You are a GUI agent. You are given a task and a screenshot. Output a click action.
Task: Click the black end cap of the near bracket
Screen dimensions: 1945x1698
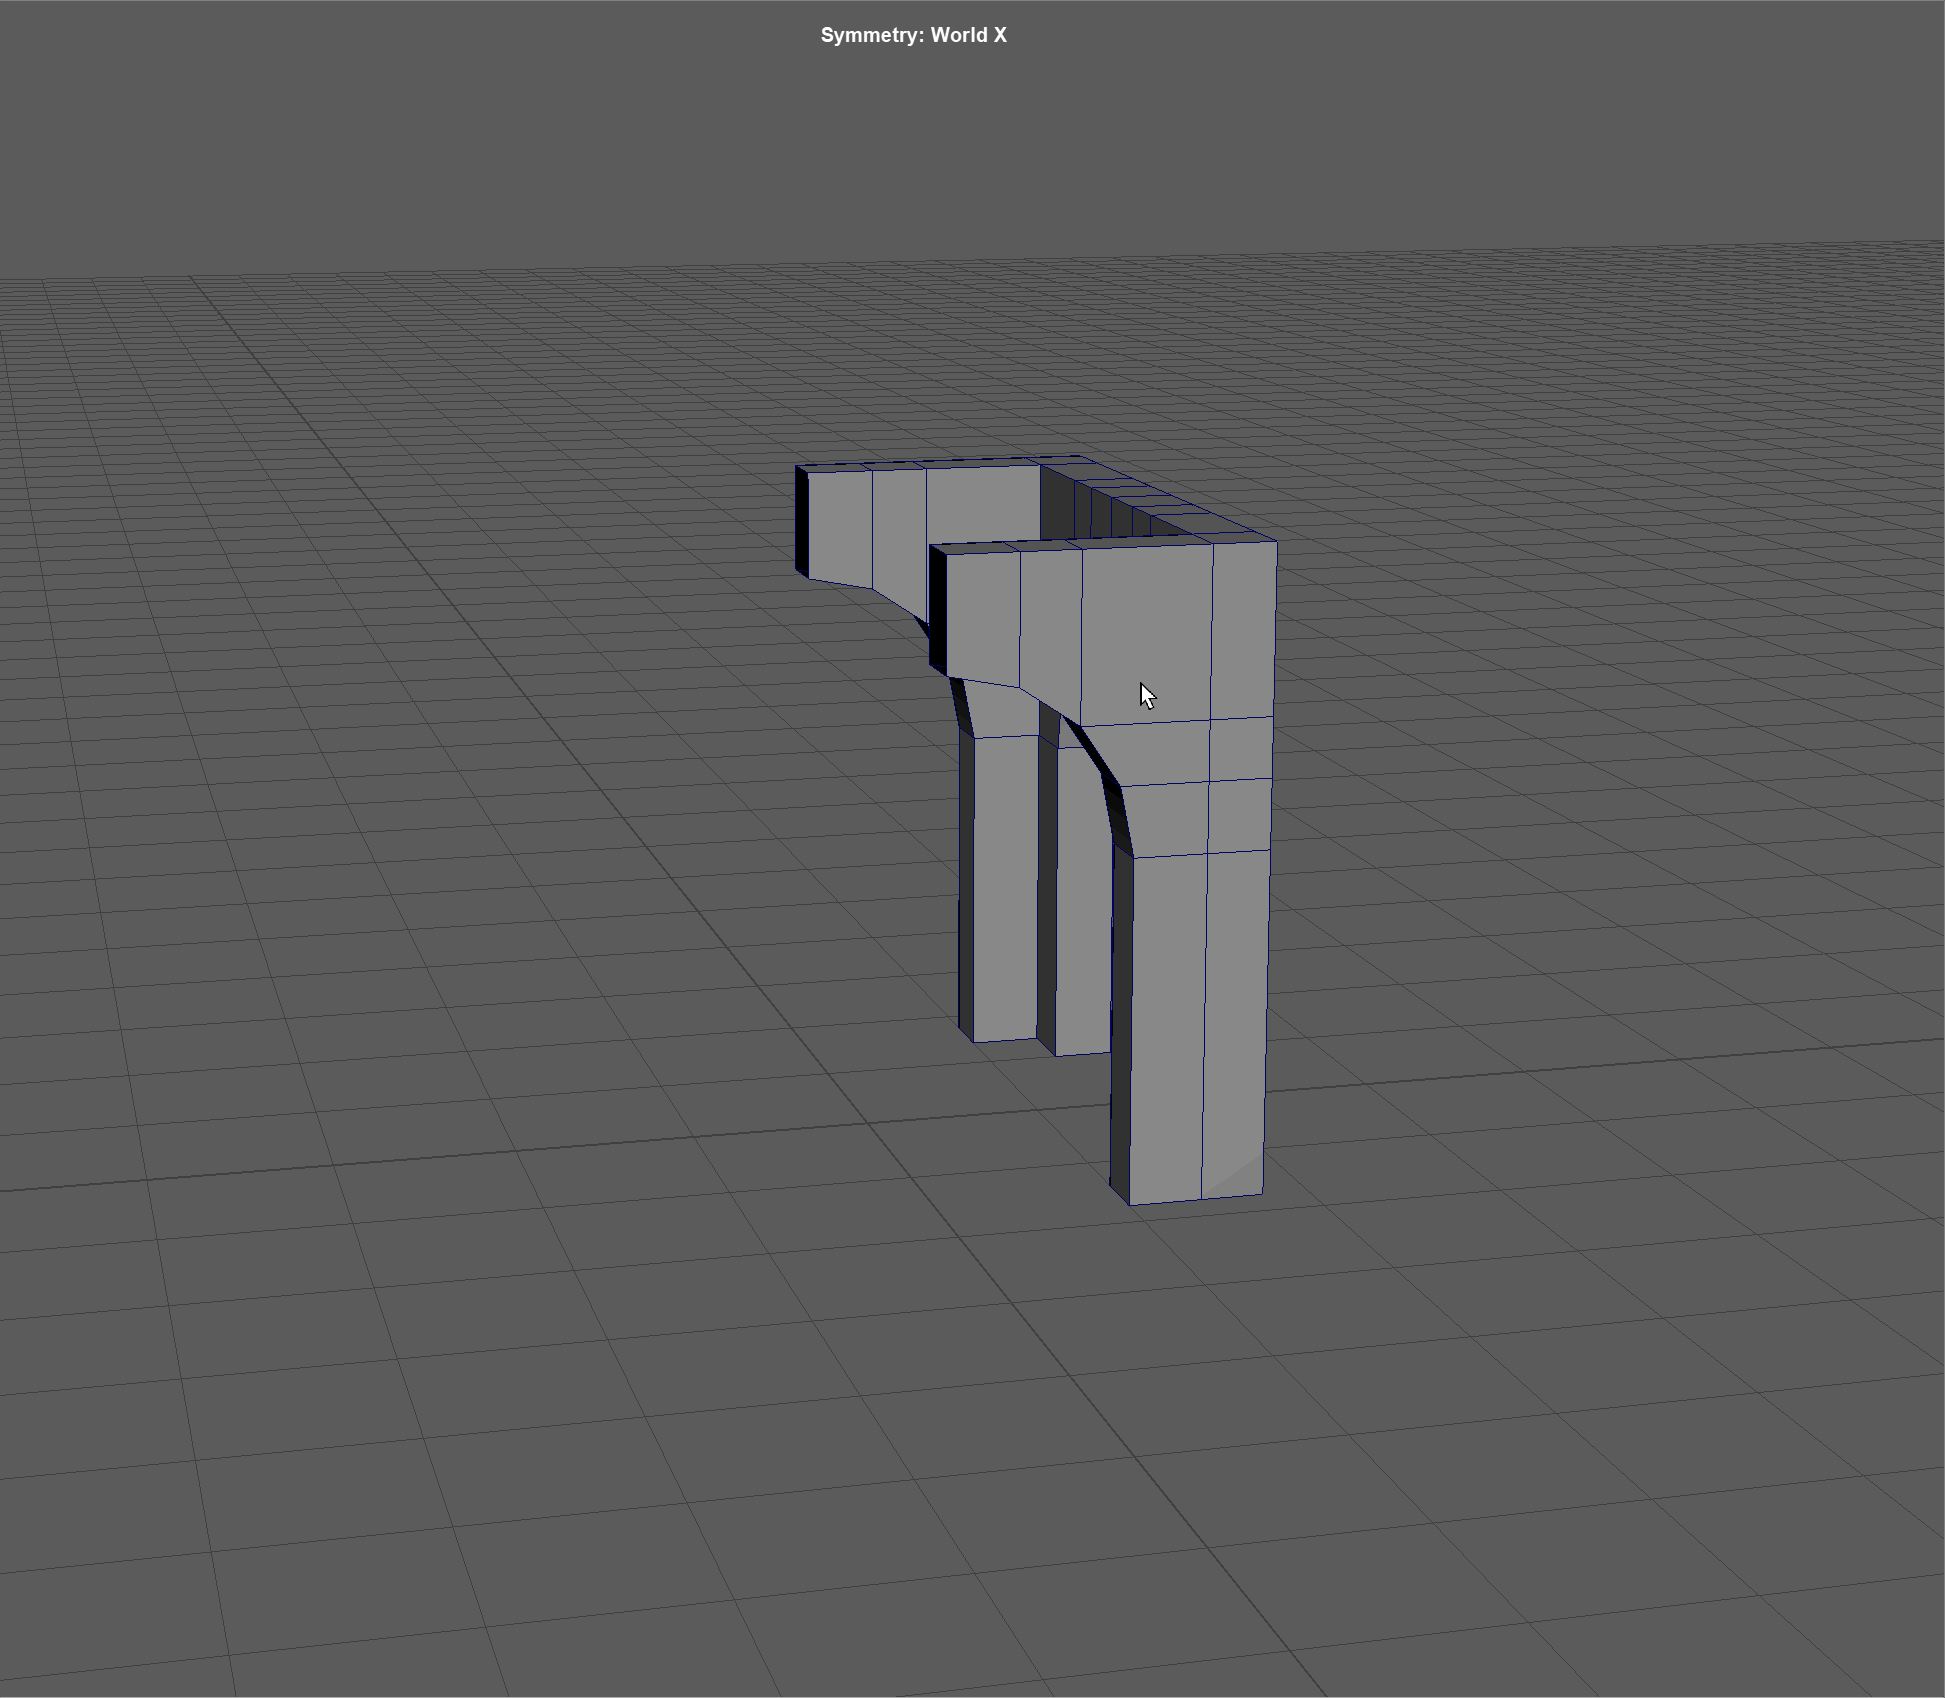click(937, 608)
